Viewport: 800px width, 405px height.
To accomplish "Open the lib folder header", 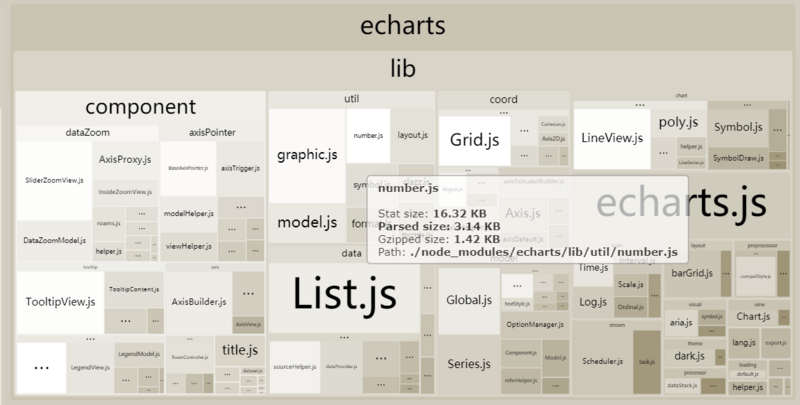I will (x=402, y=69).
